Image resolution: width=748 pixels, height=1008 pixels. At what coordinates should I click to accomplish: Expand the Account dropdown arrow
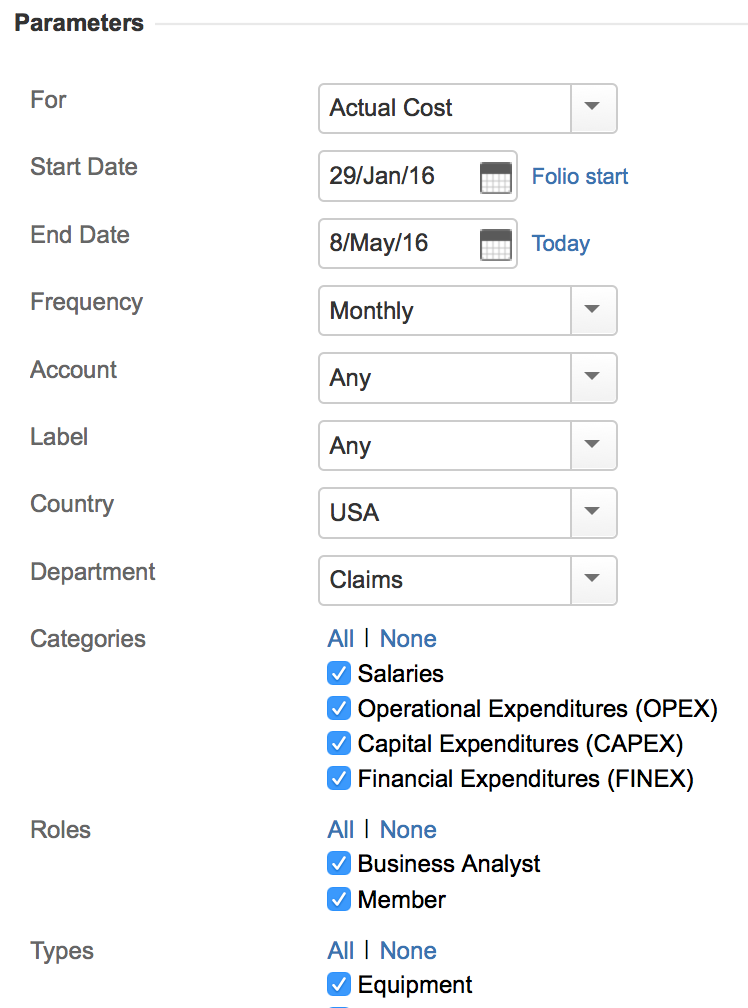(x=592, y=378)
